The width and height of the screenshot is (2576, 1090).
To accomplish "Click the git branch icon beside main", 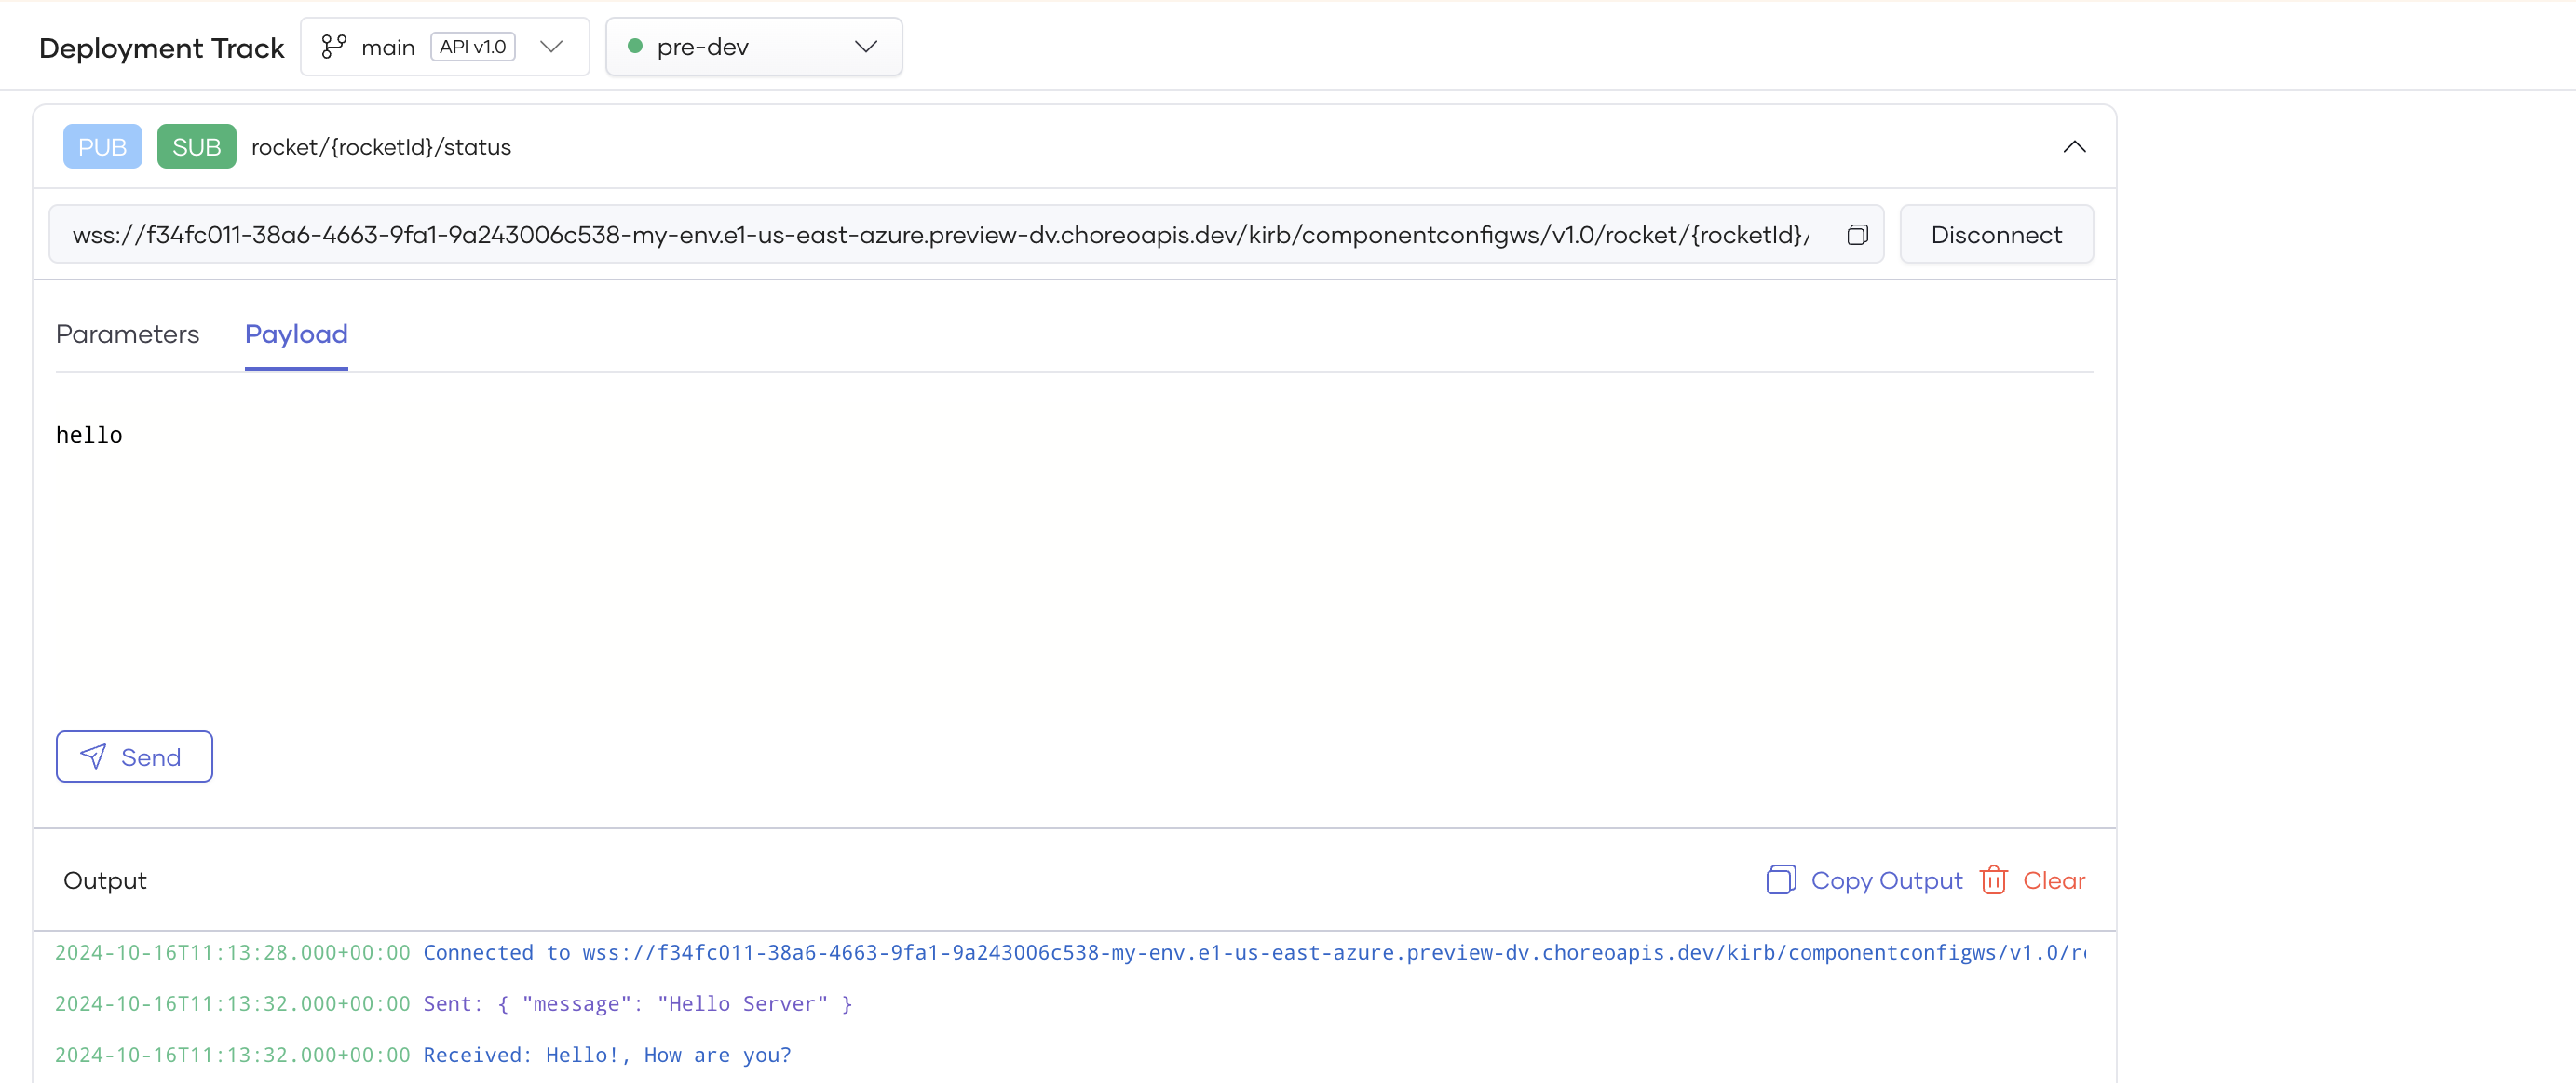I will coord(333,47).
